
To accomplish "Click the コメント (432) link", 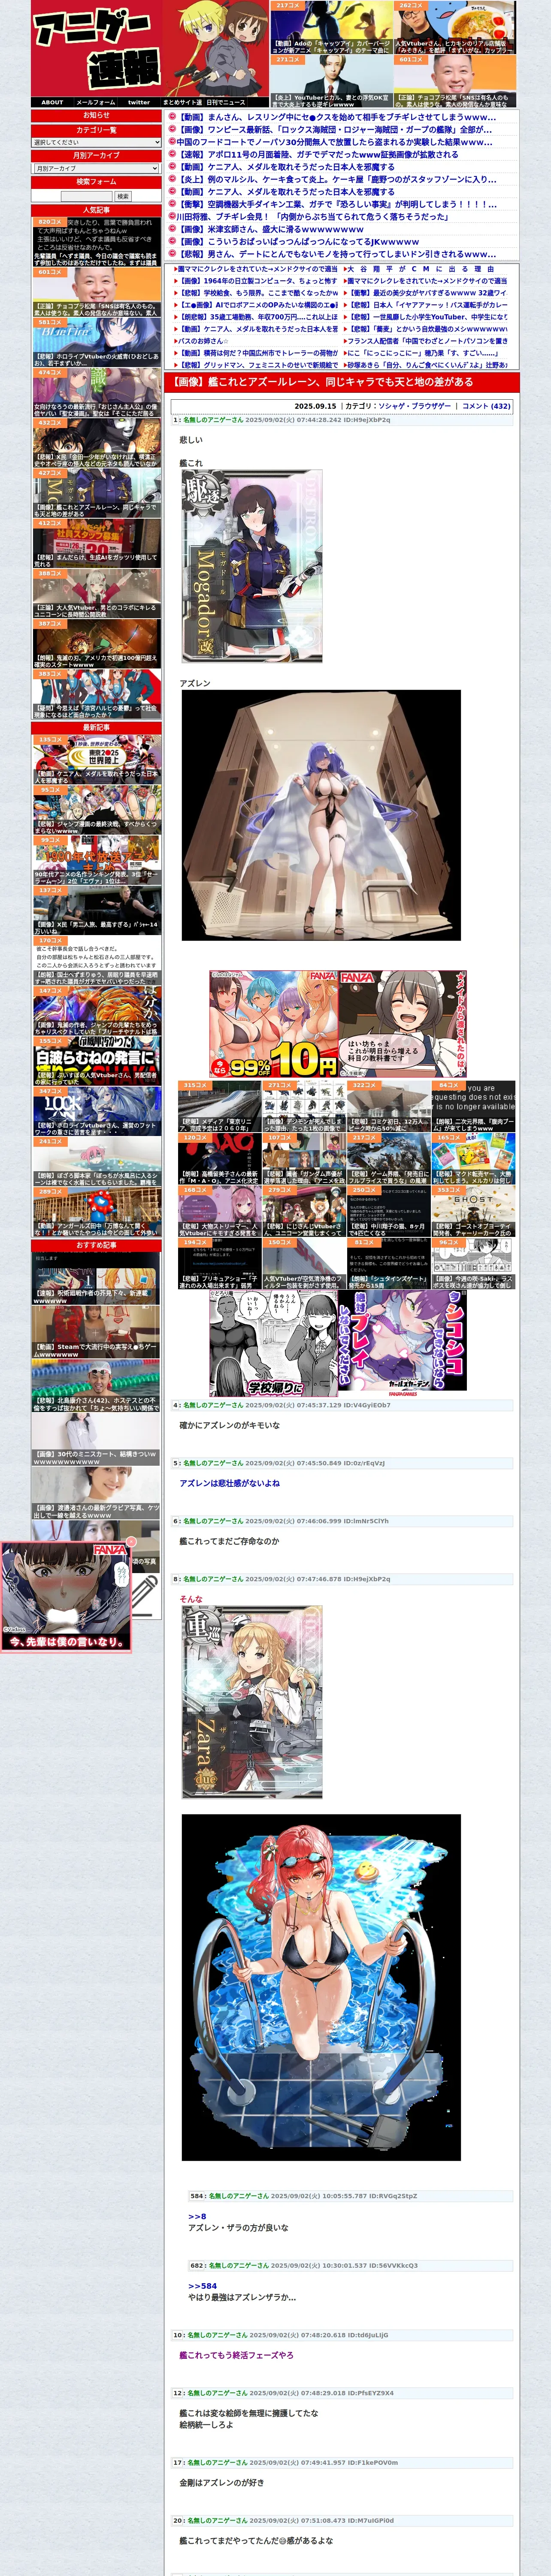I will point(486,406).
